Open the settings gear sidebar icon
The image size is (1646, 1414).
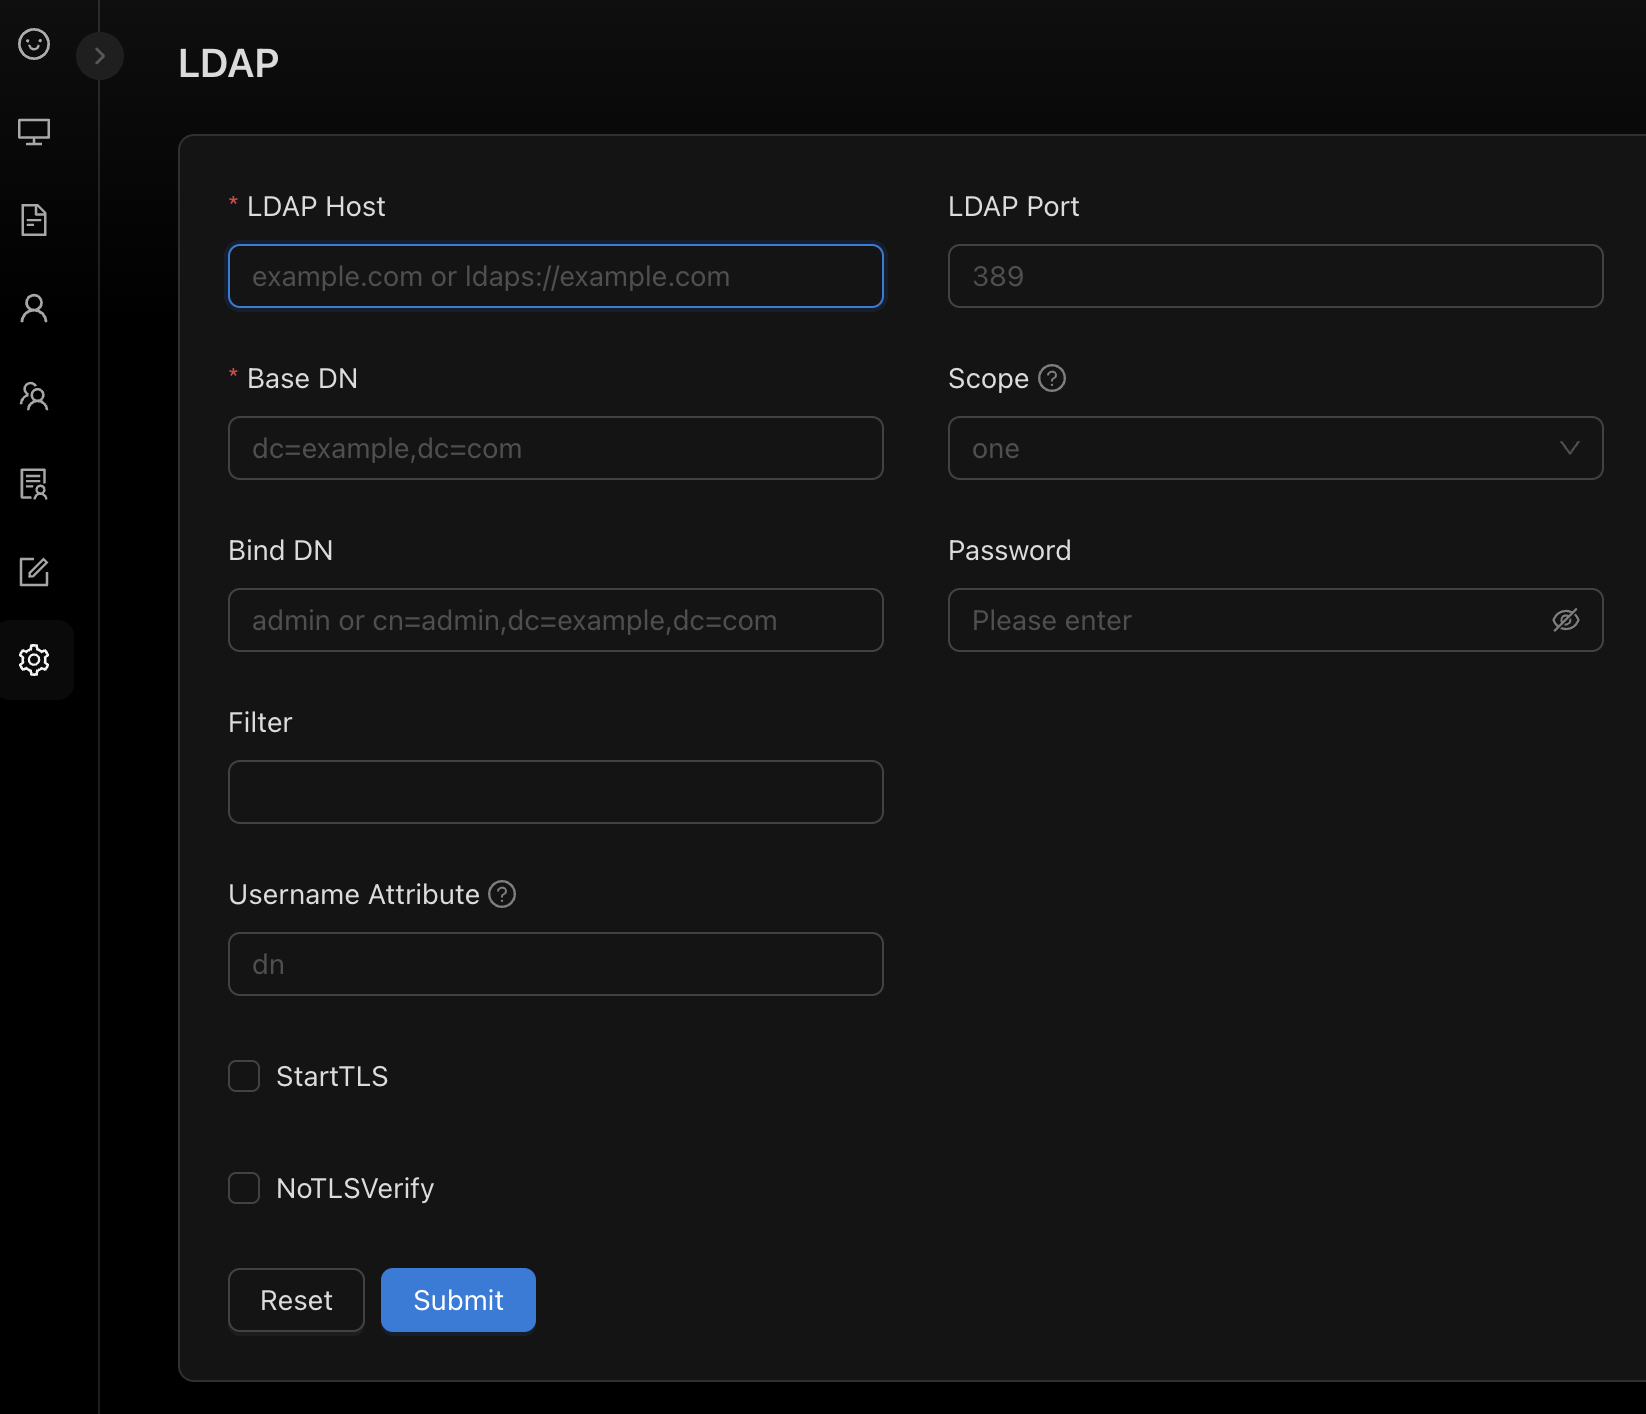34,660
